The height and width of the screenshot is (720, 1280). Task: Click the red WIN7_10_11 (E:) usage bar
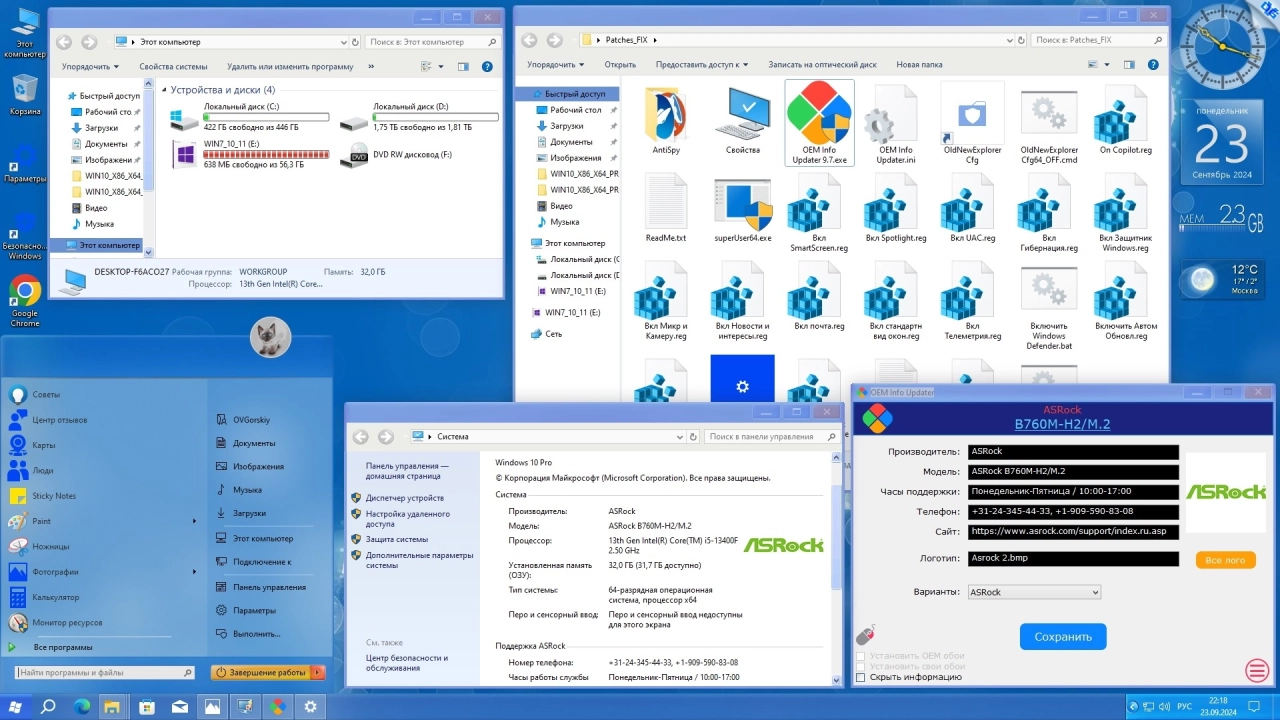(x=266, y=154)
